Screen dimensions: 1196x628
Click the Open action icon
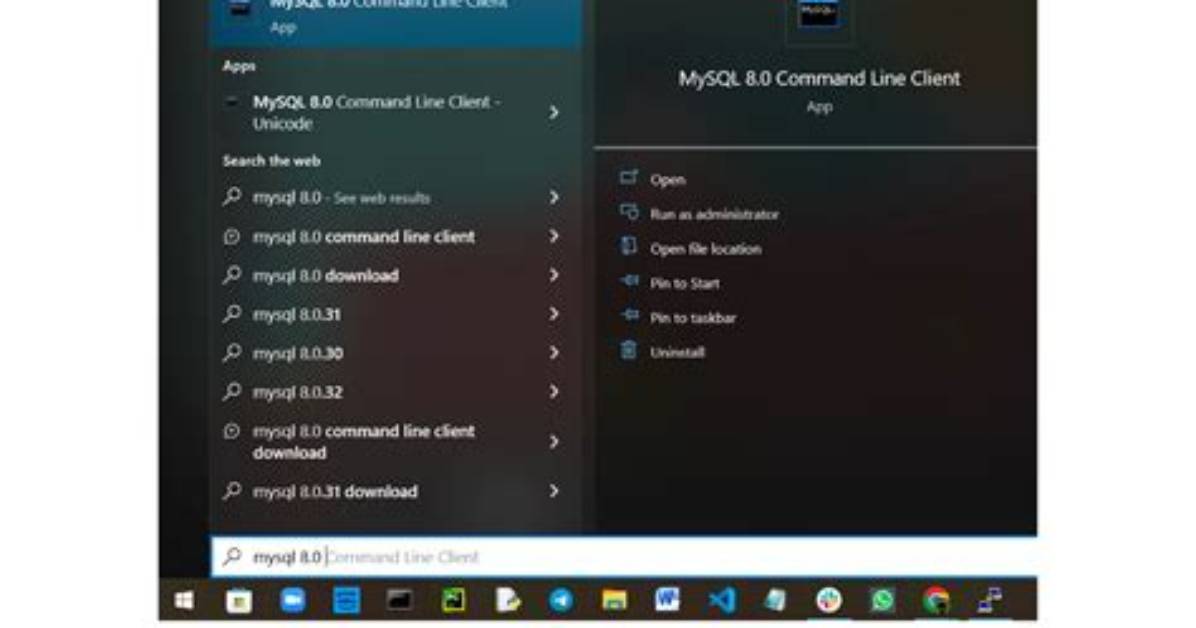(x=629, y=178)
